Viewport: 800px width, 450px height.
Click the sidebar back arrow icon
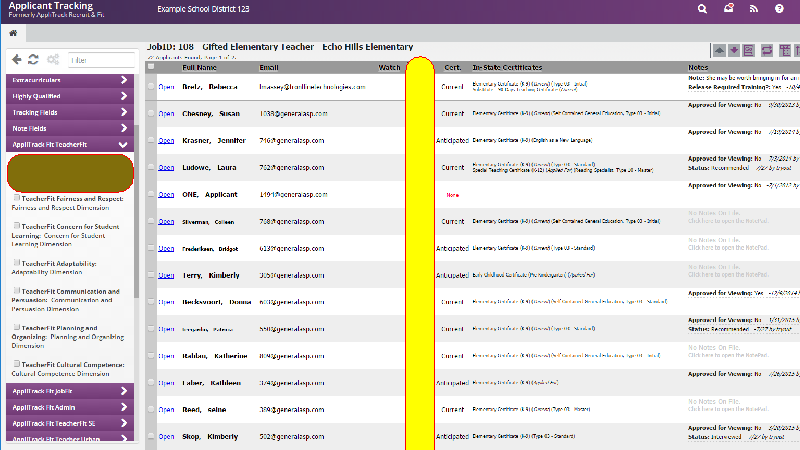point(17,60)
